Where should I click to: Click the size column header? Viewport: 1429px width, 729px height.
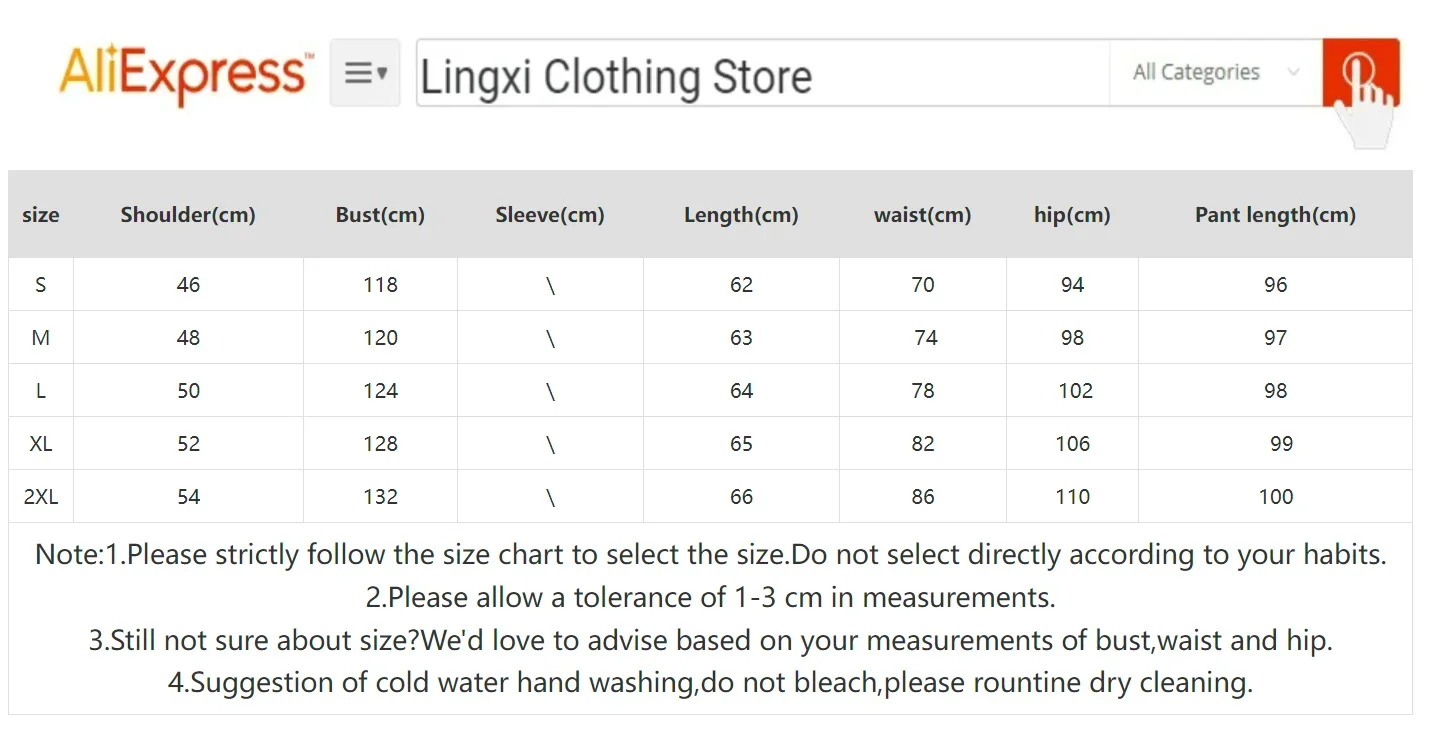(x=41, y=215)
